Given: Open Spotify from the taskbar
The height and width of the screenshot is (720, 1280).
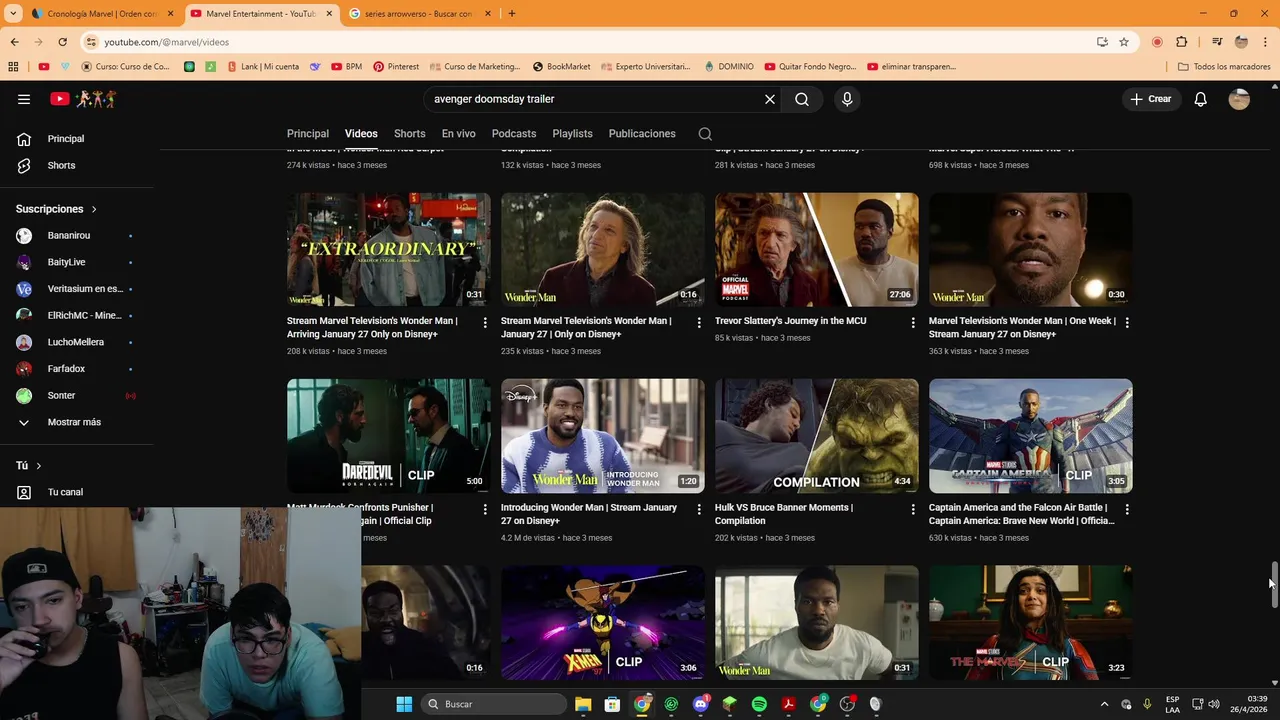Looking at the screenshot, I should 759,704.
